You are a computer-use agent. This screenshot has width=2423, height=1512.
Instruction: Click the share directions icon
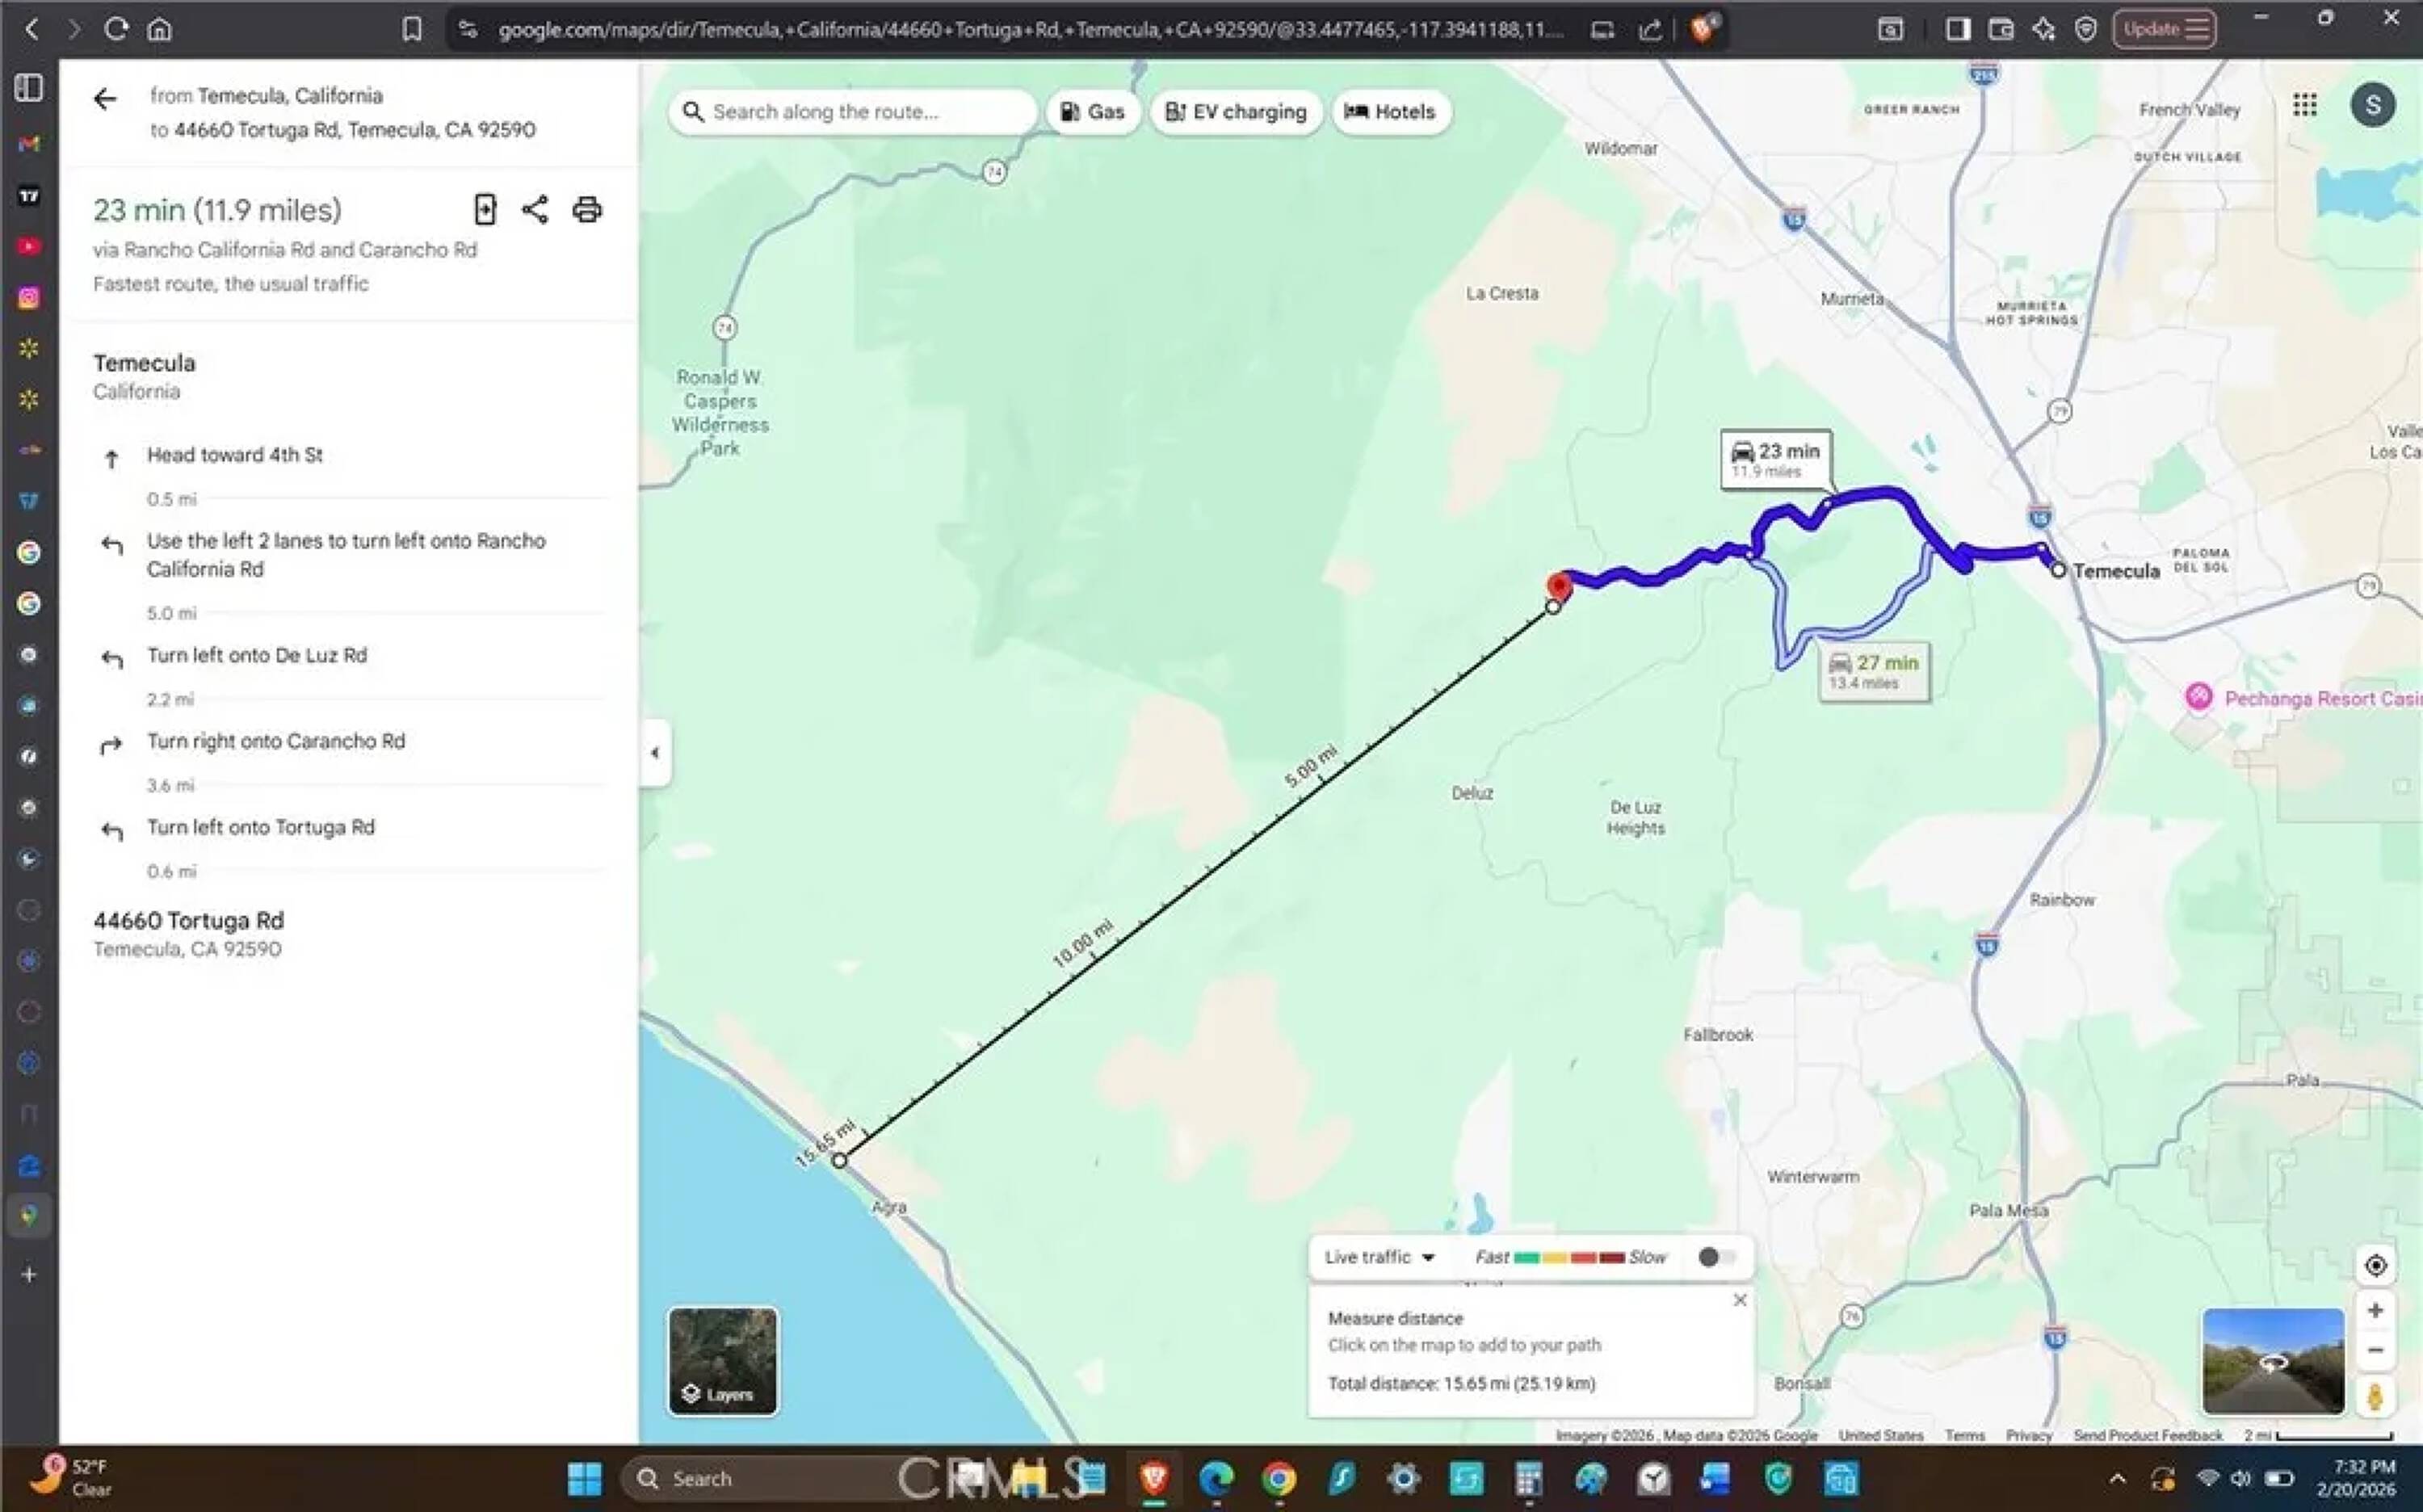tap(535, 209)
